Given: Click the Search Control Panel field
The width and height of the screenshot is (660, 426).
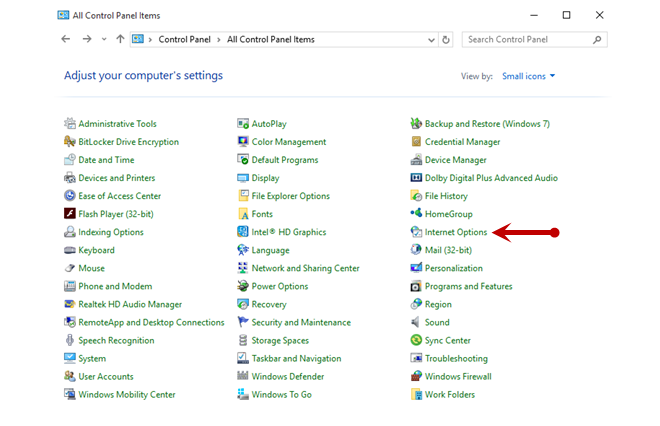Looking at the screenshot, I should click(535, 40).
